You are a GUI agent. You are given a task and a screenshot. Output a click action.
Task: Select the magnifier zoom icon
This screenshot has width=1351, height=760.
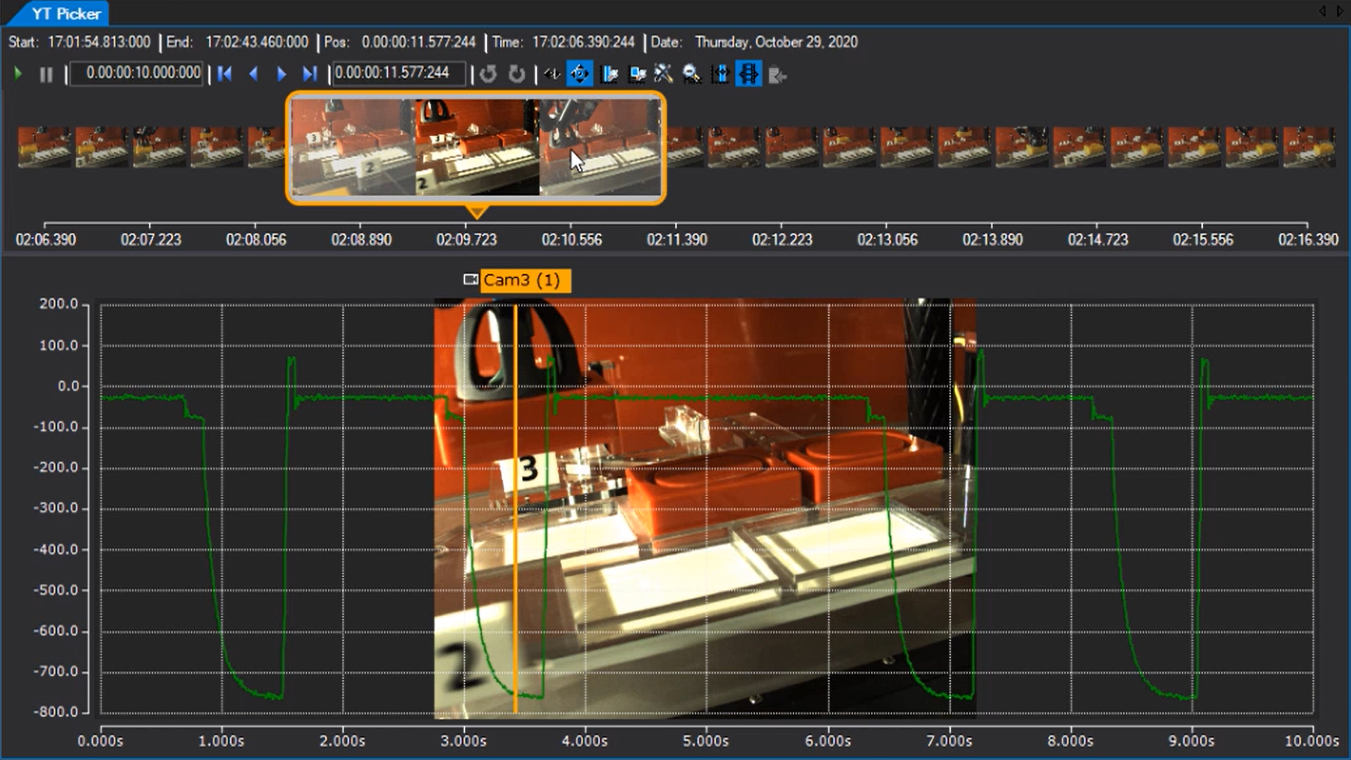(691, 74)
